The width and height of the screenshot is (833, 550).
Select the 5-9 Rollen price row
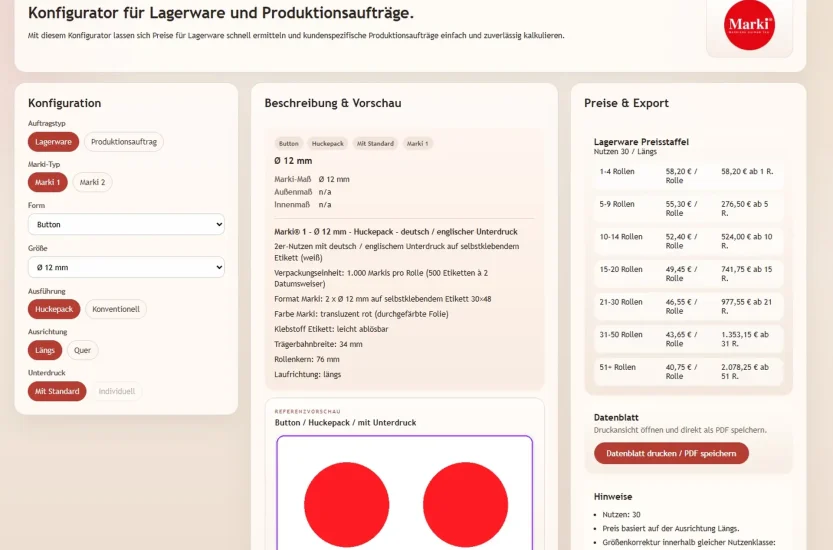[x=688, y=208]
